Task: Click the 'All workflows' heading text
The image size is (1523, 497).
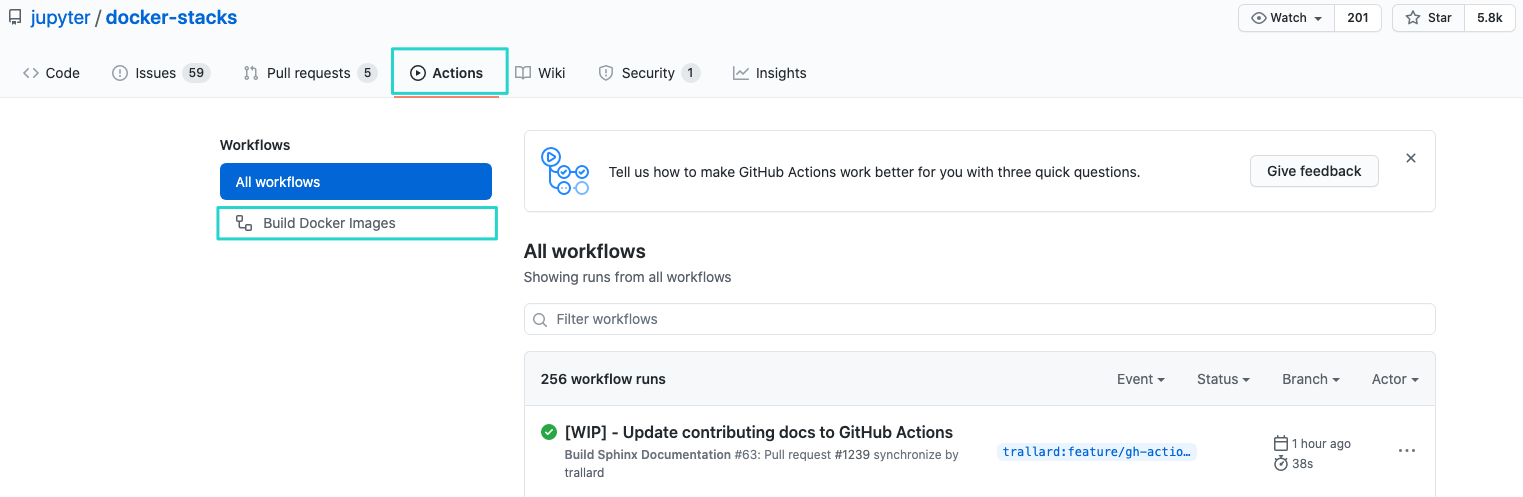Action: coord(585,251)
